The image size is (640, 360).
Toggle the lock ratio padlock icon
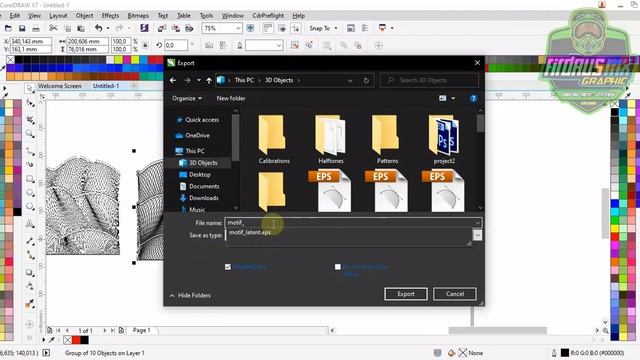pyautogui.click(x=145, y=45)
